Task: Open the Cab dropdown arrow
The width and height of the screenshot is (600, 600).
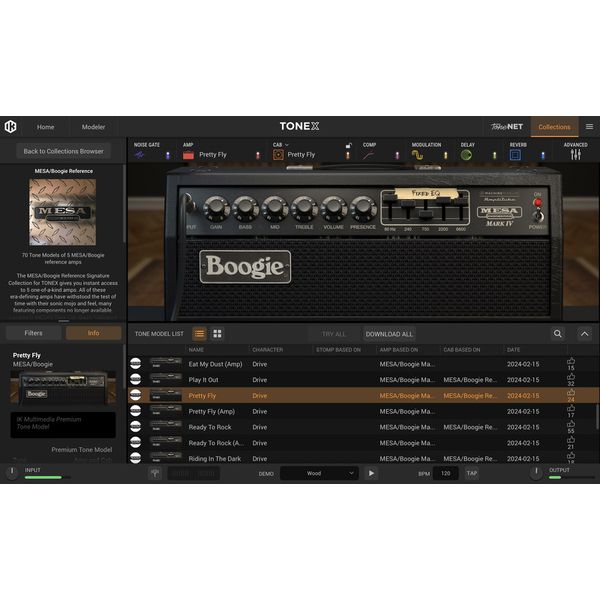Action: (287, 145)
